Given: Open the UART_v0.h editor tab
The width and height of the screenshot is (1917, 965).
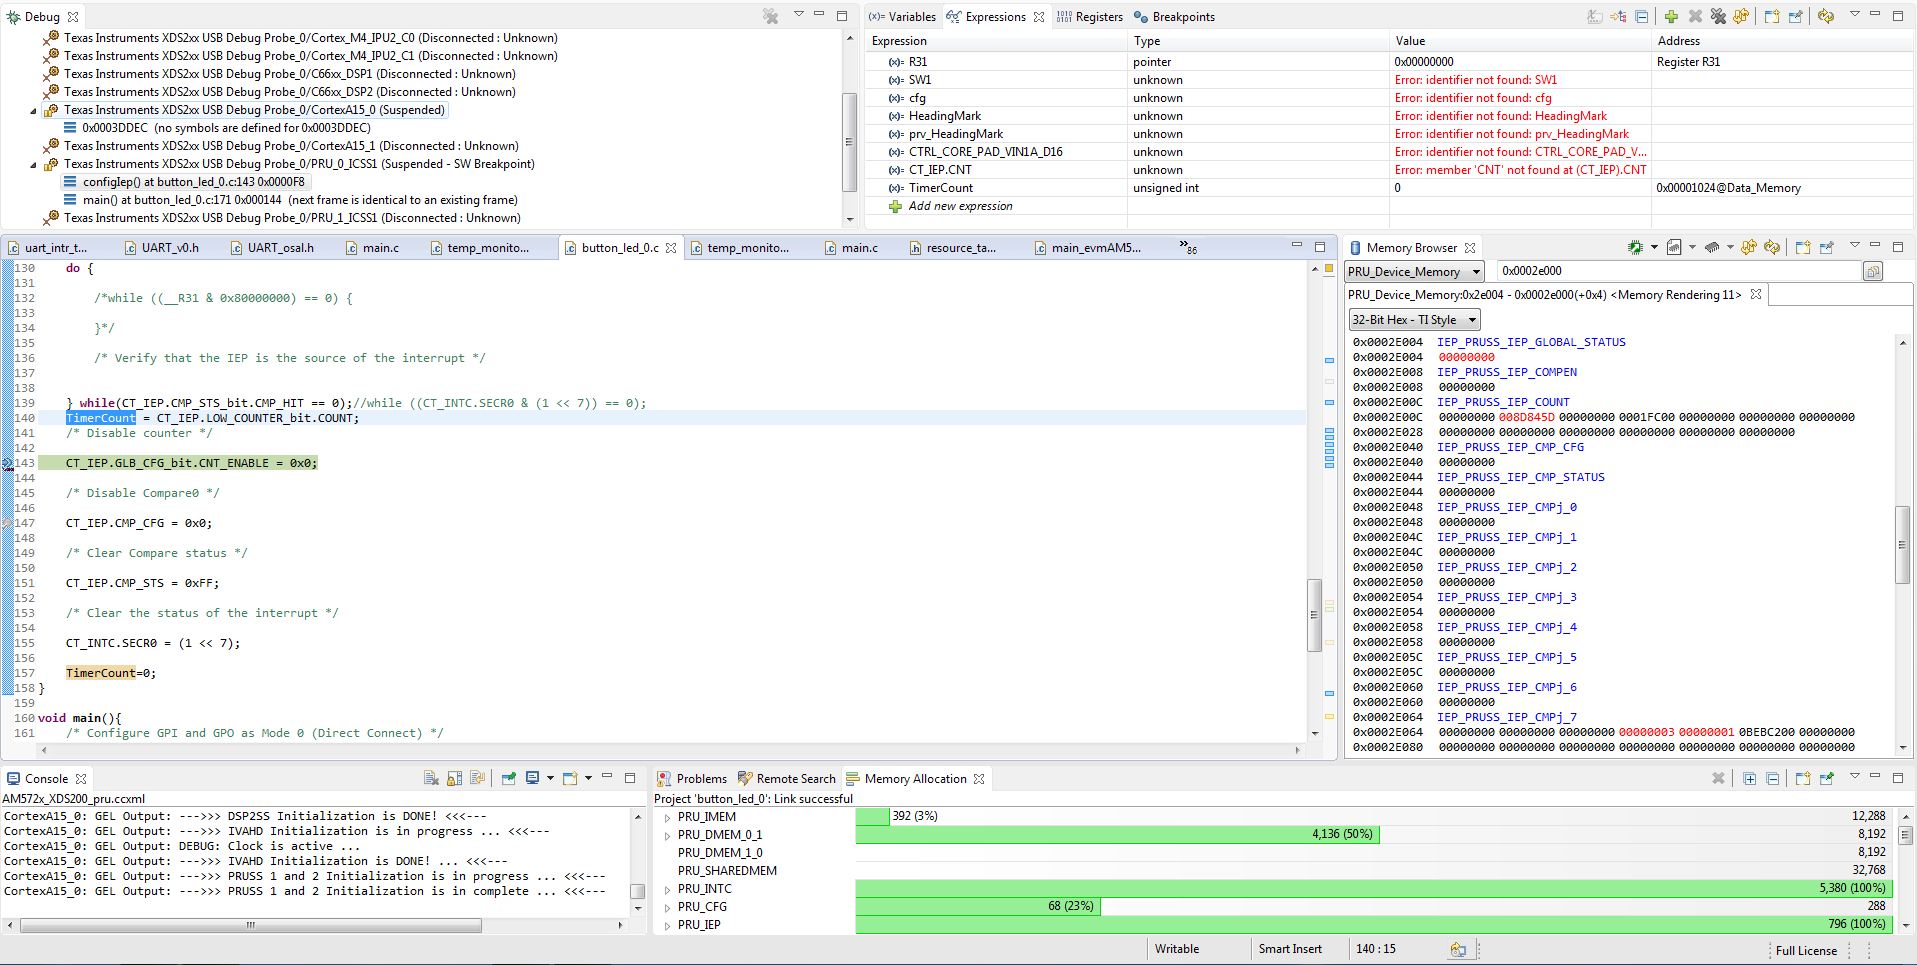Looking at the screenshot, I should pos(161,248).
